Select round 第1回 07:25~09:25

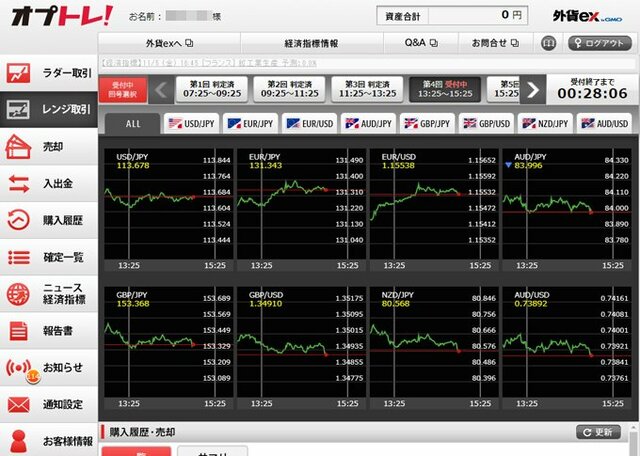click(x=212, y=89)
